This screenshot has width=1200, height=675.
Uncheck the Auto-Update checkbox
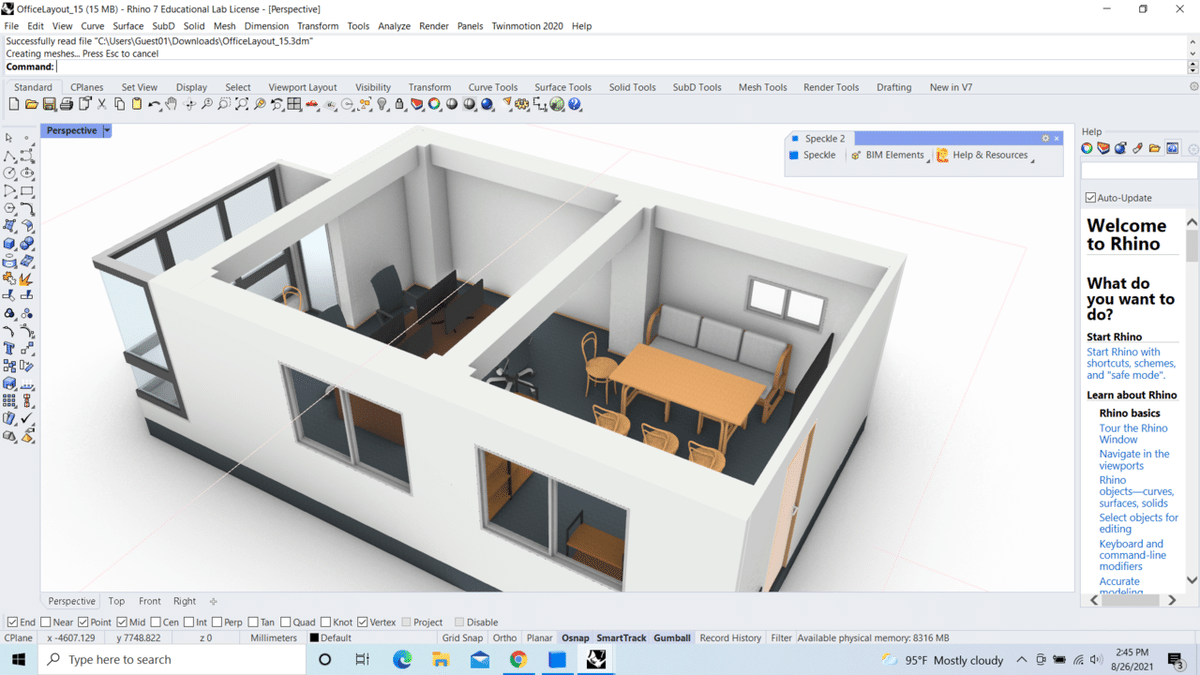point(1091,198)
